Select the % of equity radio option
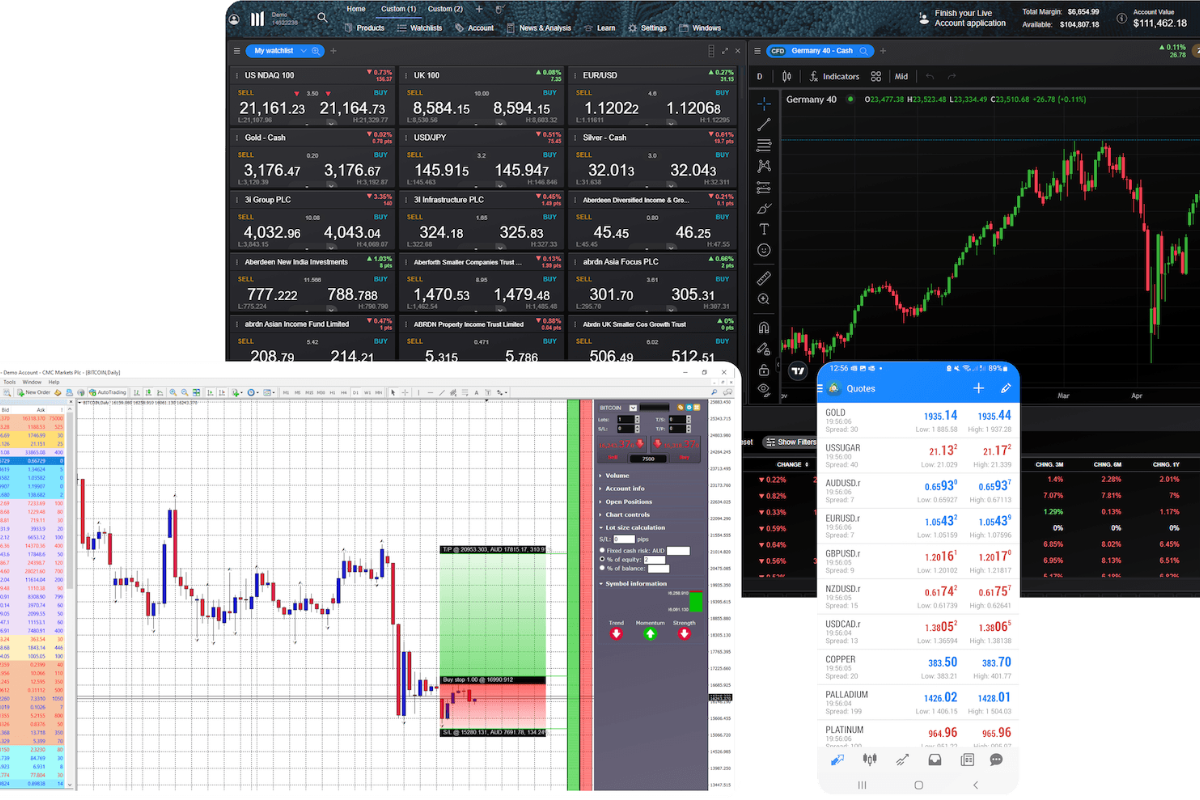 tap(601, 560)
